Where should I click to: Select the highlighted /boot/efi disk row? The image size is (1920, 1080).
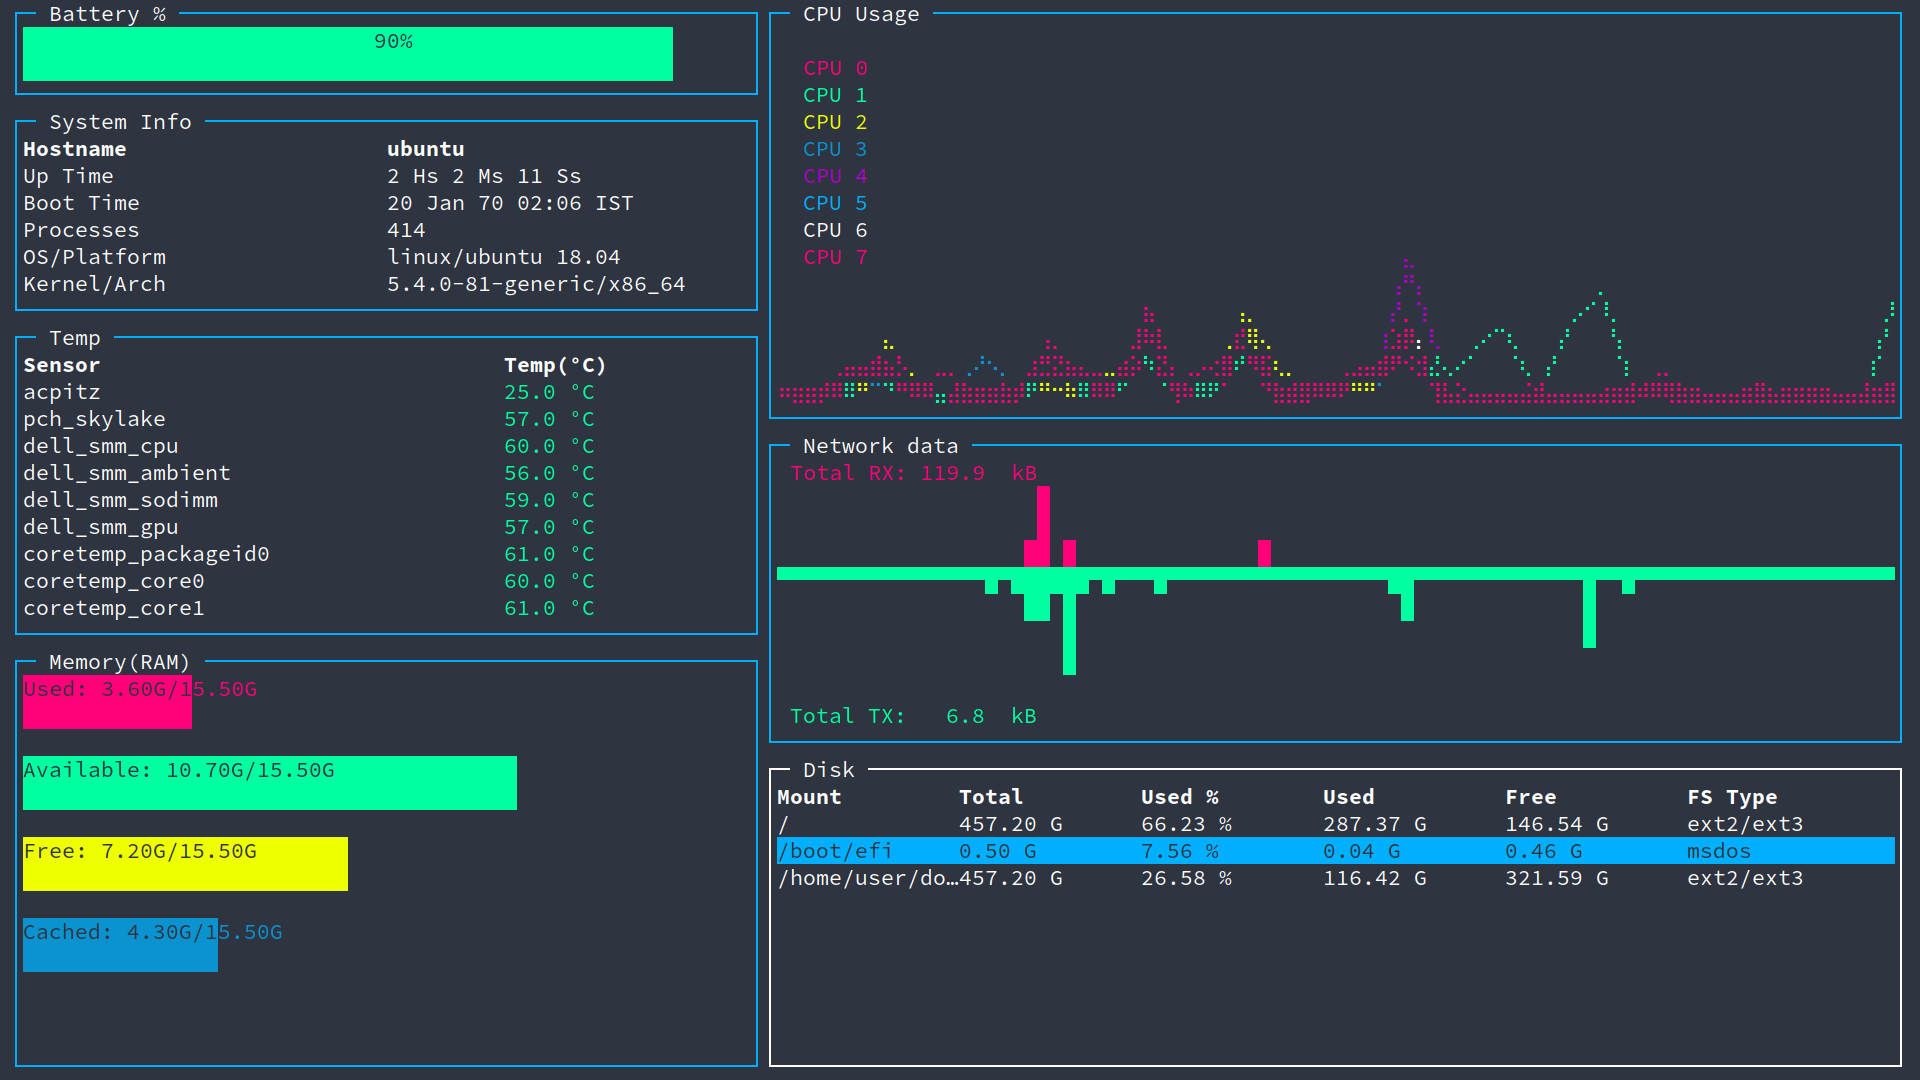1335,851
